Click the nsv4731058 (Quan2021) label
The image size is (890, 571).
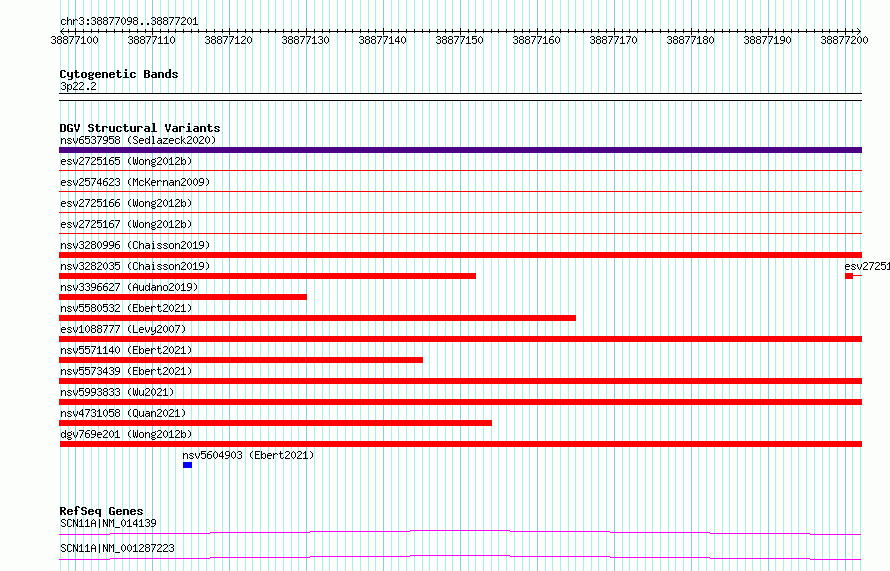[x=123, y=413]
